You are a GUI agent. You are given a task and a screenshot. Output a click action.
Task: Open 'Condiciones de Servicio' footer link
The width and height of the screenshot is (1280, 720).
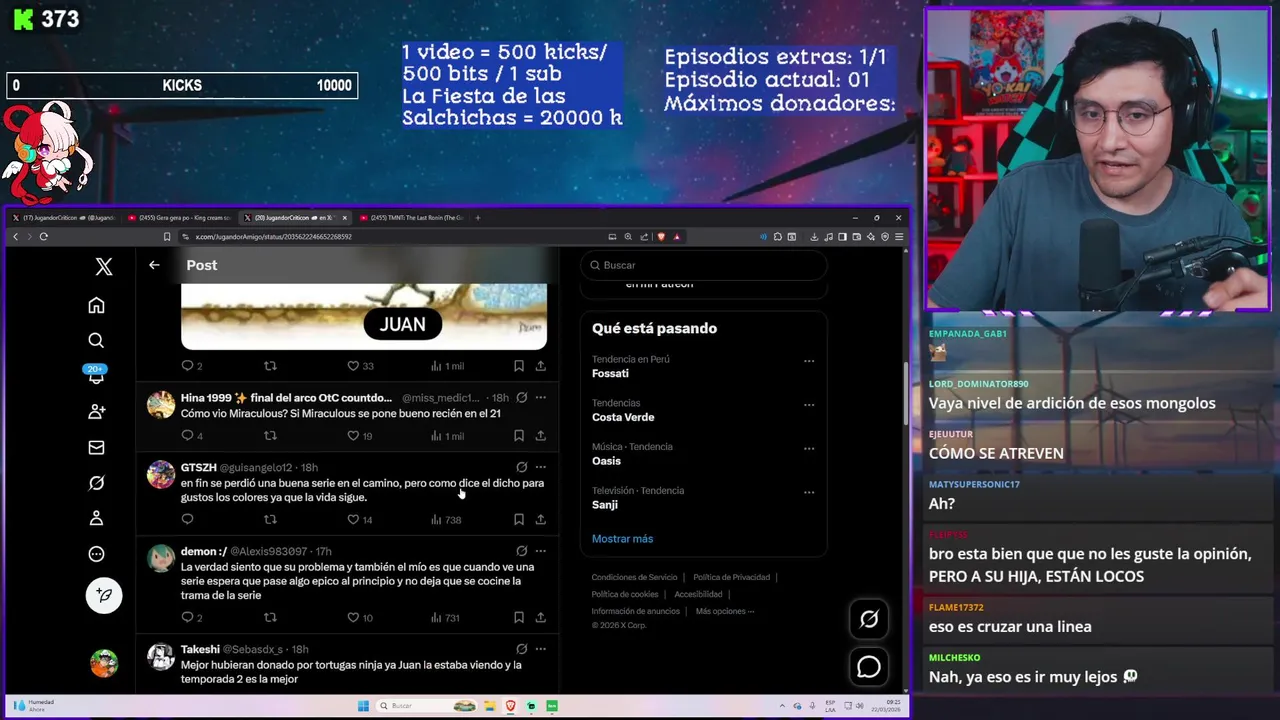click(634, 577)
